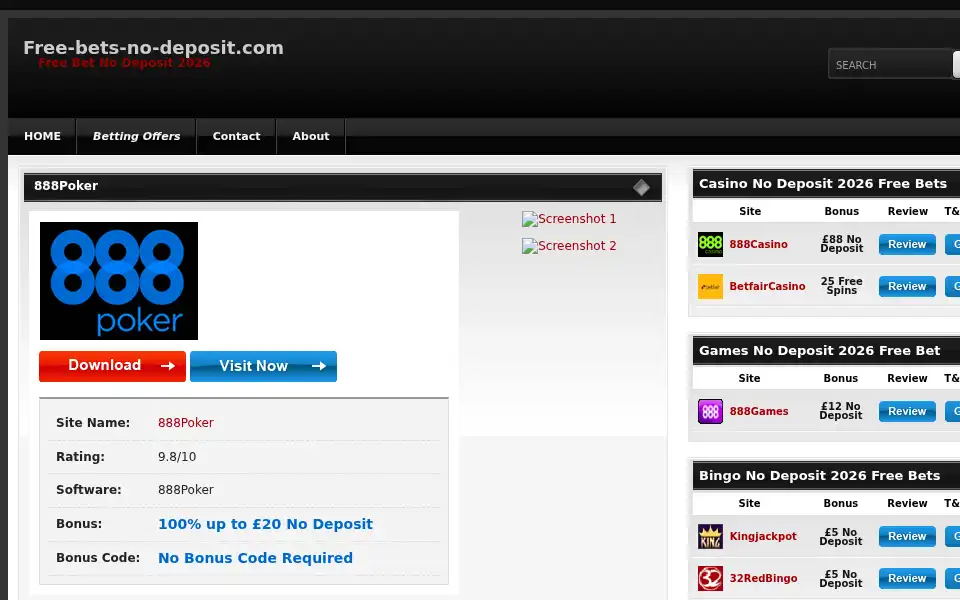Viewport: 960px width, 600px height.
Task: Open the 888Games text link
Action: click(759, 411)
